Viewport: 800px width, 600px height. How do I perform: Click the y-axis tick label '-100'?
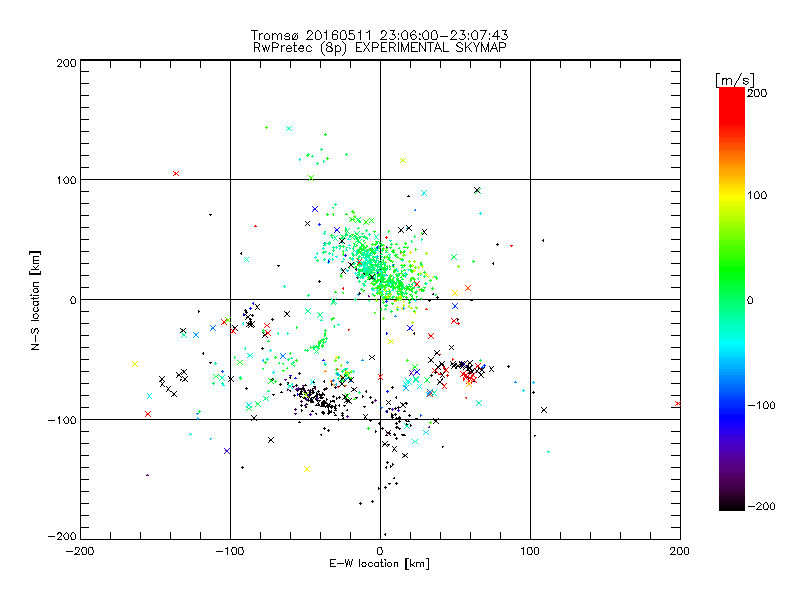tap(62, 420)
